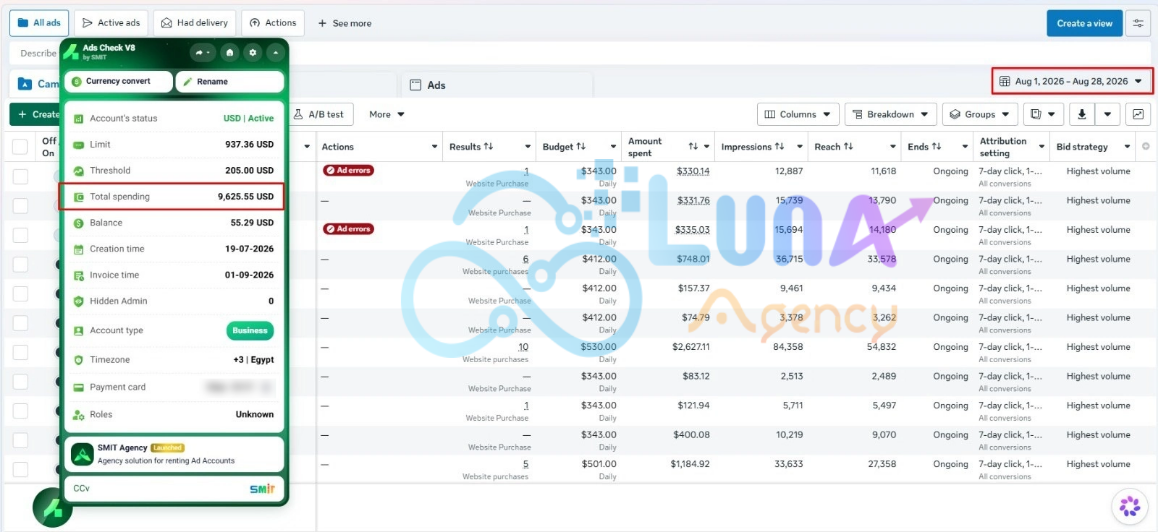The height and width of the screenshot is (532, 1158).
Task: Switch to Had delivery view
Action: 195,23
